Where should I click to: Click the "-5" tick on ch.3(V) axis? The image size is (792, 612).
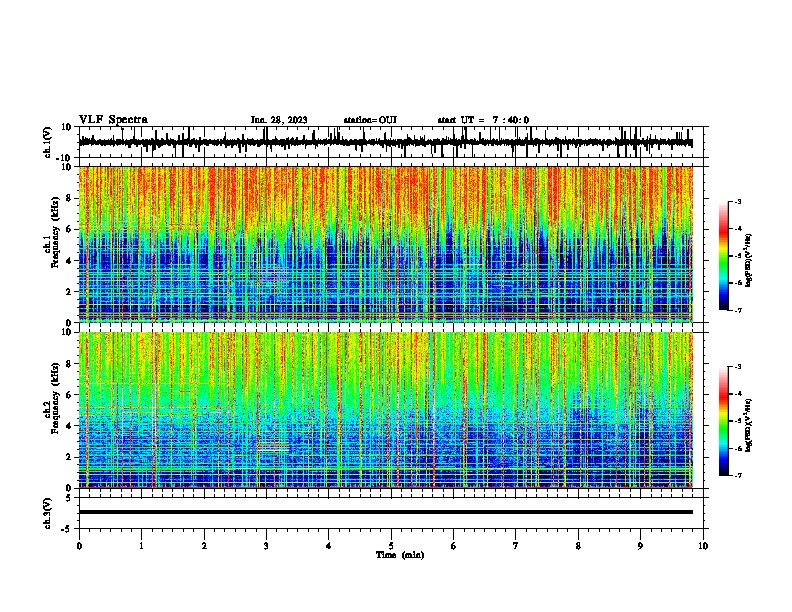(67, 529)
